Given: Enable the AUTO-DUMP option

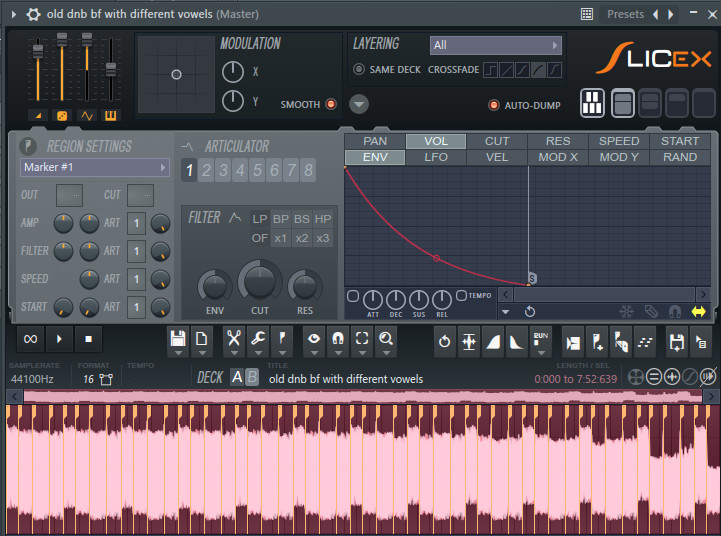Looking at the screenshot, I should coord(493,105).
